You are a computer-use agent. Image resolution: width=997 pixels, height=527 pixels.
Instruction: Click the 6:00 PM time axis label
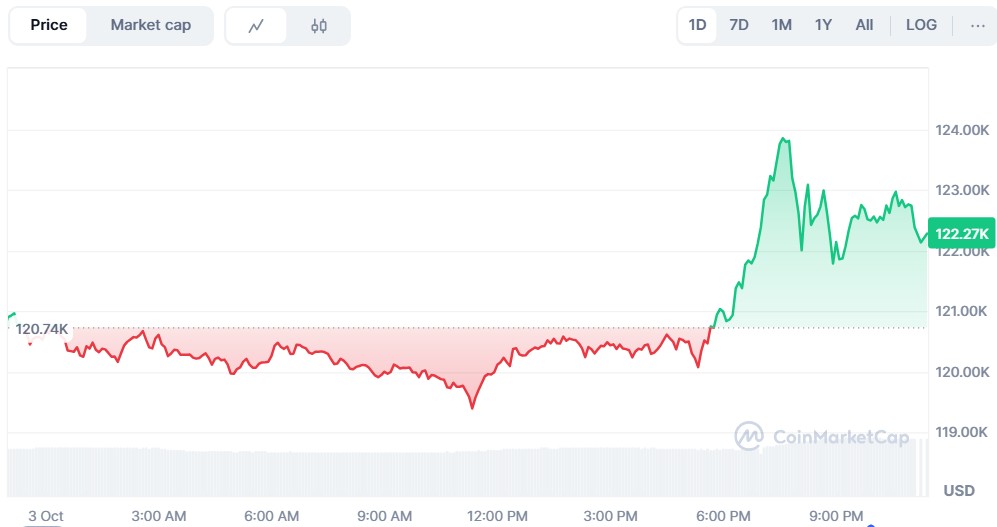pyautogui.click(x=723, y=516)
